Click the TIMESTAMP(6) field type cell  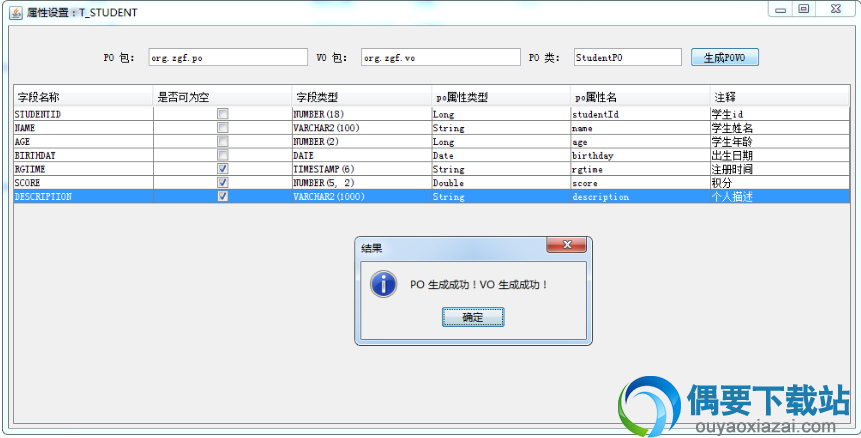coord(362,169)
